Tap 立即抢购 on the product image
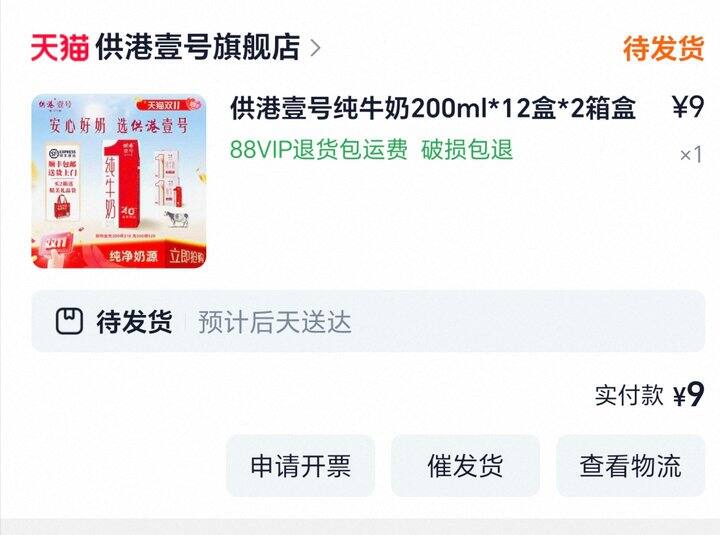The image size is (720, 535). pos(186,256)
